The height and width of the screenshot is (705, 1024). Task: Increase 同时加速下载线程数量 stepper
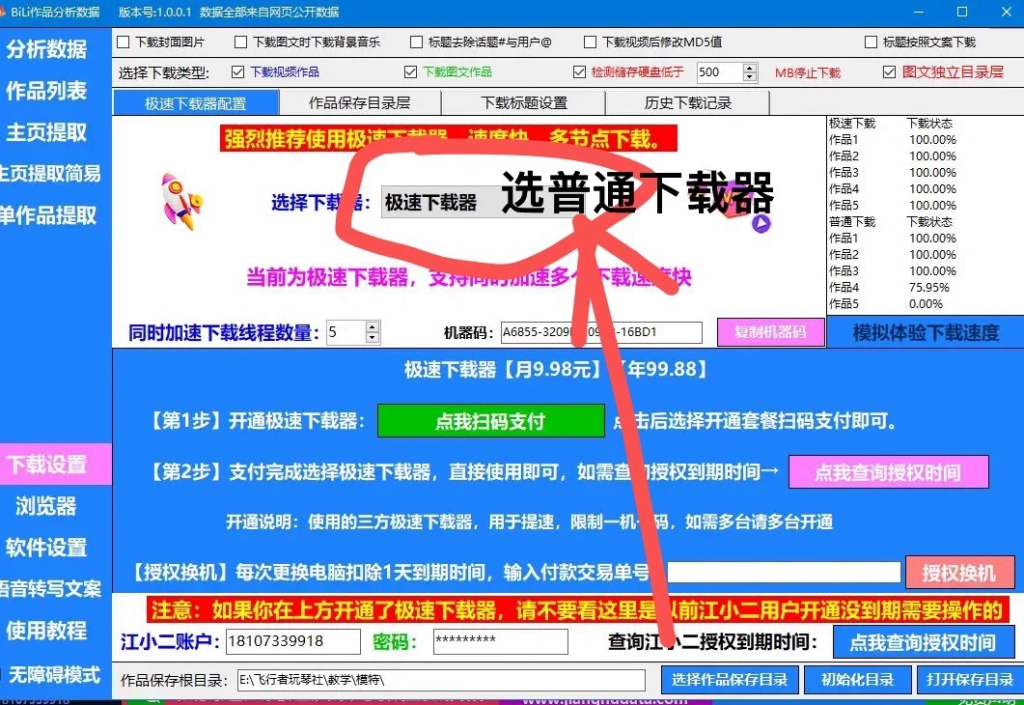[x=372, y=326]
